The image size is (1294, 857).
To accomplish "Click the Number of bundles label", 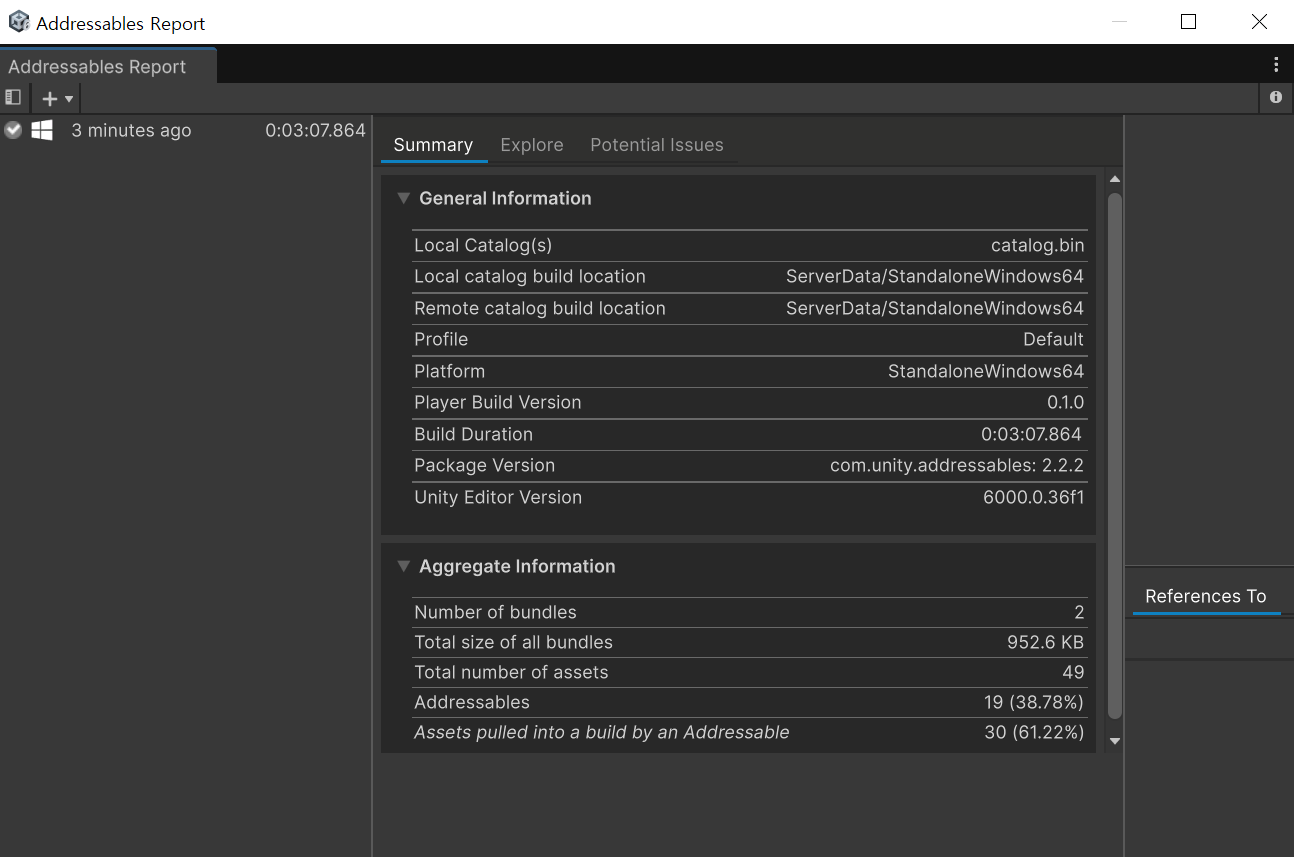I will (496, 612).
